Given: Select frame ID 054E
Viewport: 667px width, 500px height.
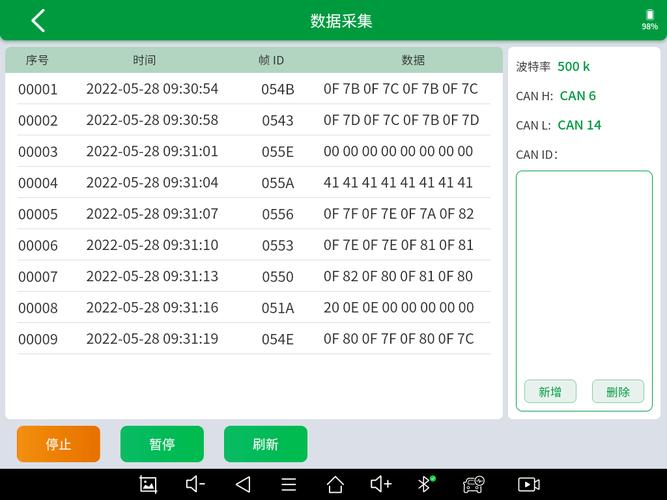Looking at the screenshot, I should click(x=278, y=339).
